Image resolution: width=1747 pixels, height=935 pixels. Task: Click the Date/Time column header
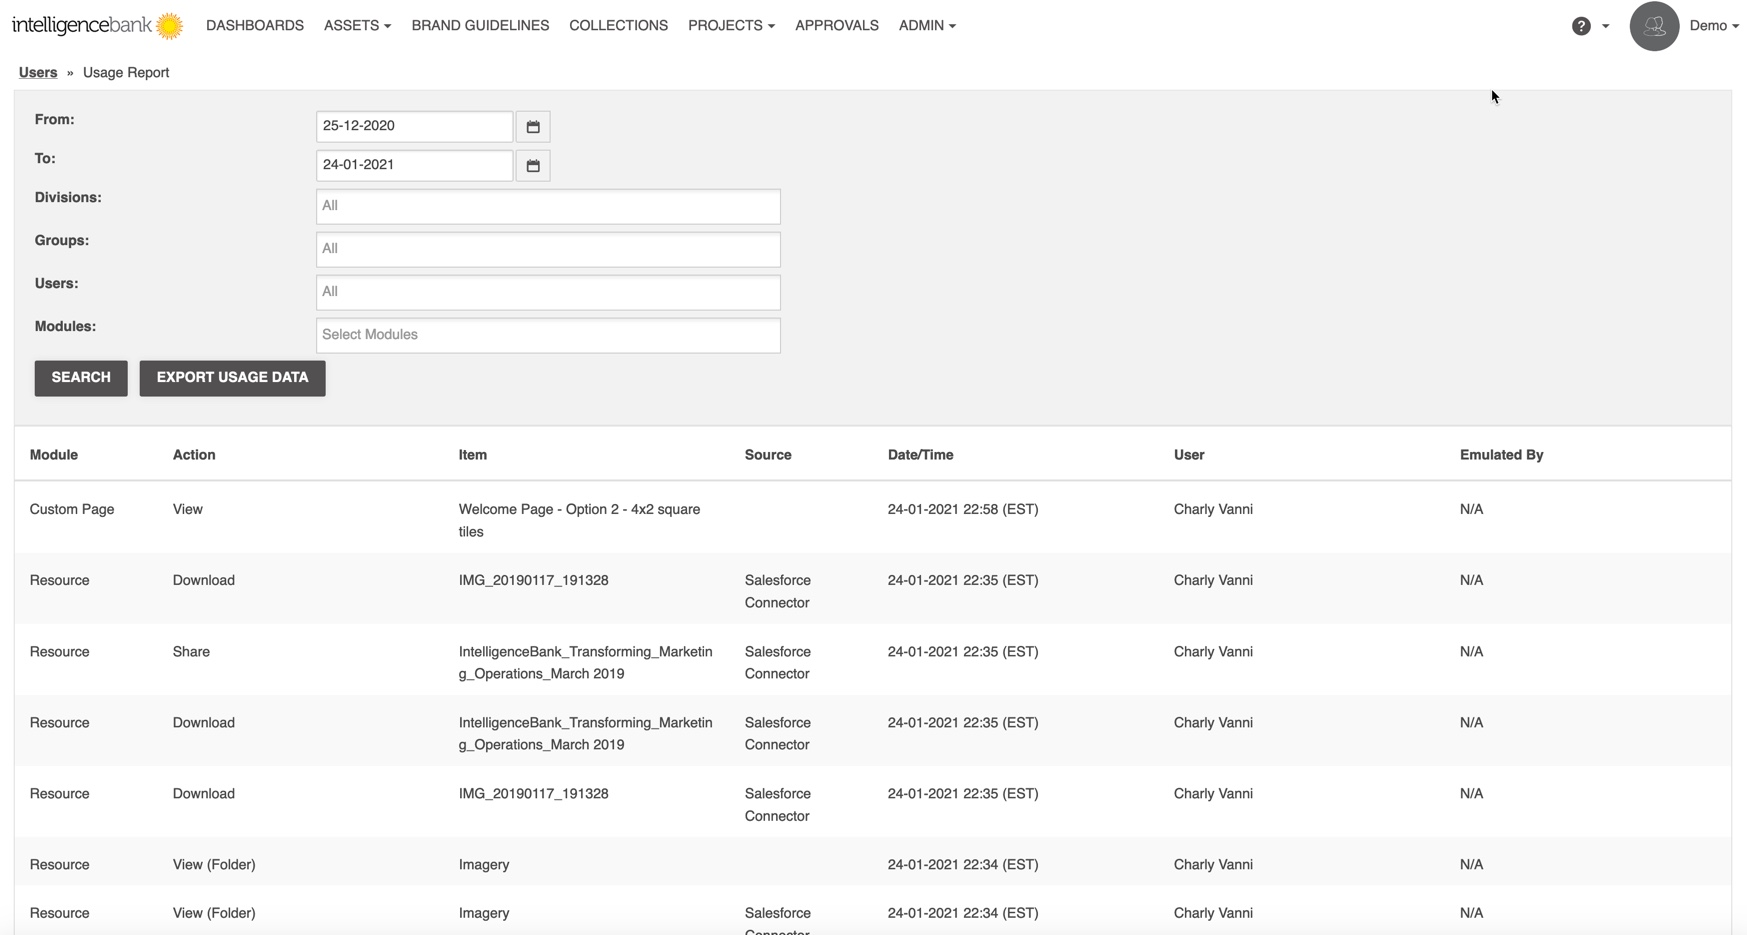point(921,455)
